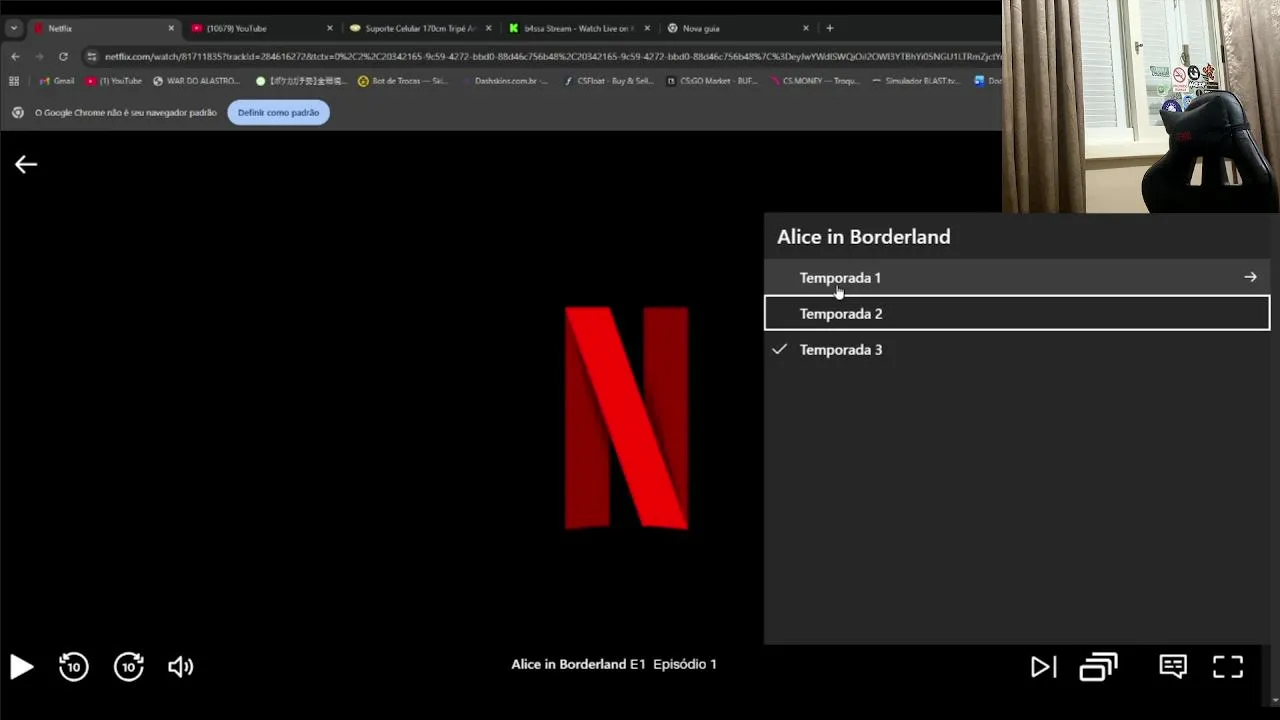
Task: Open the apps grid in bookmarks bar
Action: coord(14,81)
